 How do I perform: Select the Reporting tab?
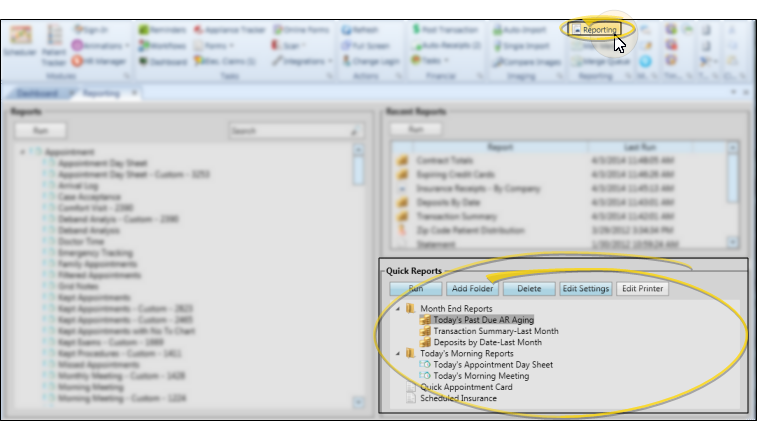102,93
